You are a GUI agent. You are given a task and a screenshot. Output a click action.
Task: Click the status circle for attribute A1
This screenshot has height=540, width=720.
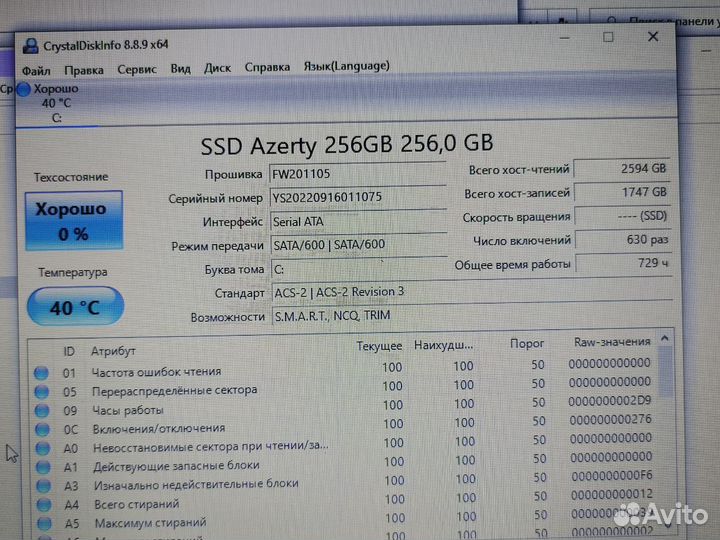pyautogui.click(x=44, y=467)
